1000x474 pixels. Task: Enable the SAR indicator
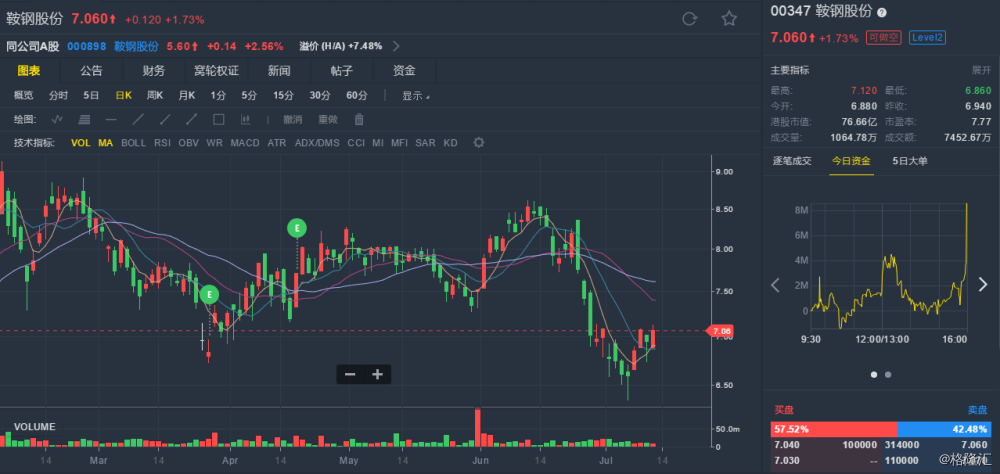tap(425, 143)
